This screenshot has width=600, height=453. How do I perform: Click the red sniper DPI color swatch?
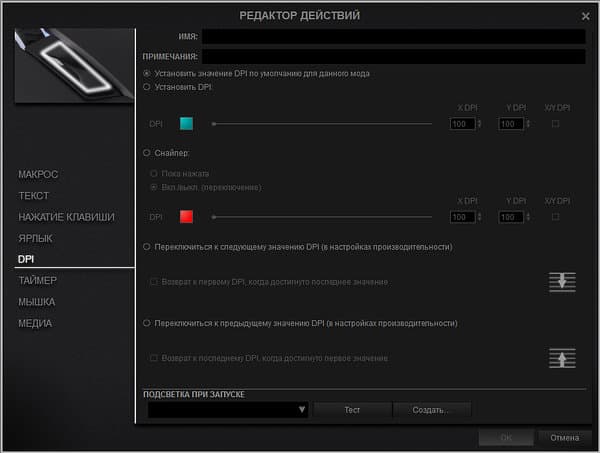point(186,217)
